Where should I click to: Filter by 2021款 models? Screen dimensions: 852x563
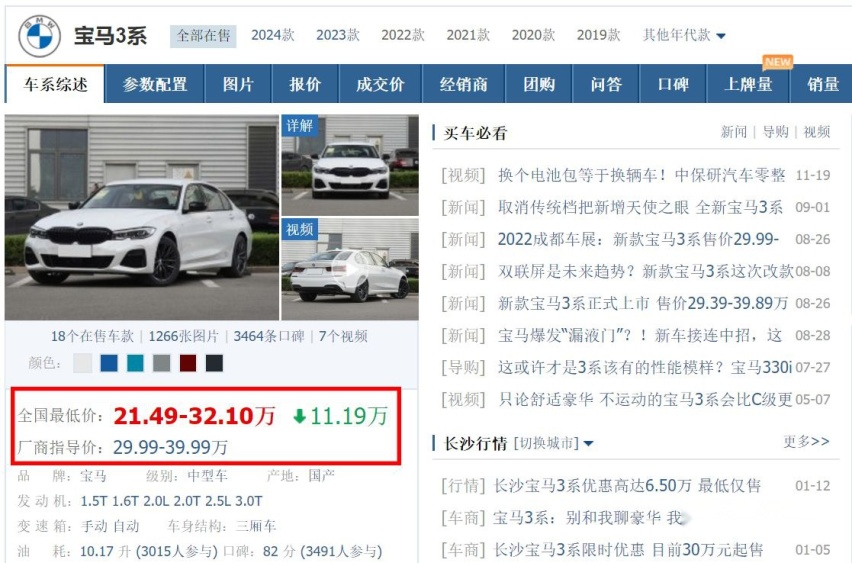point(468,35)
